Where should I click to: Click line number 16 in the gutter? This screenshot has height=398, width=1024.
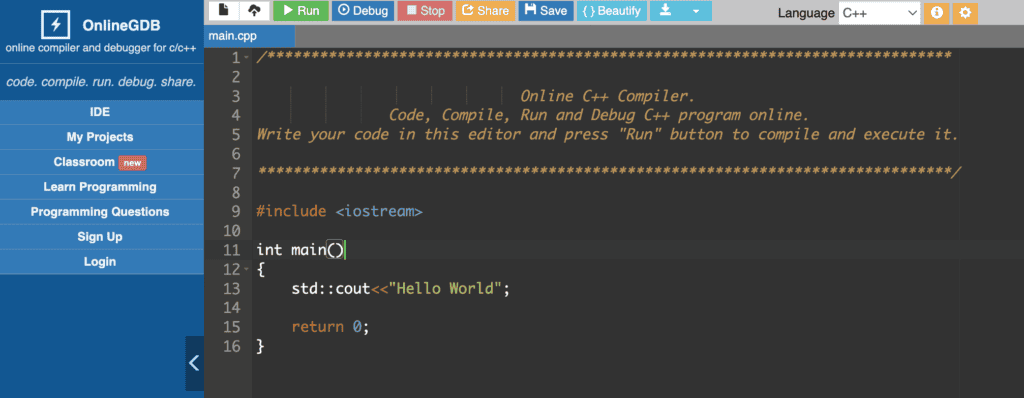tap(232, 346)
